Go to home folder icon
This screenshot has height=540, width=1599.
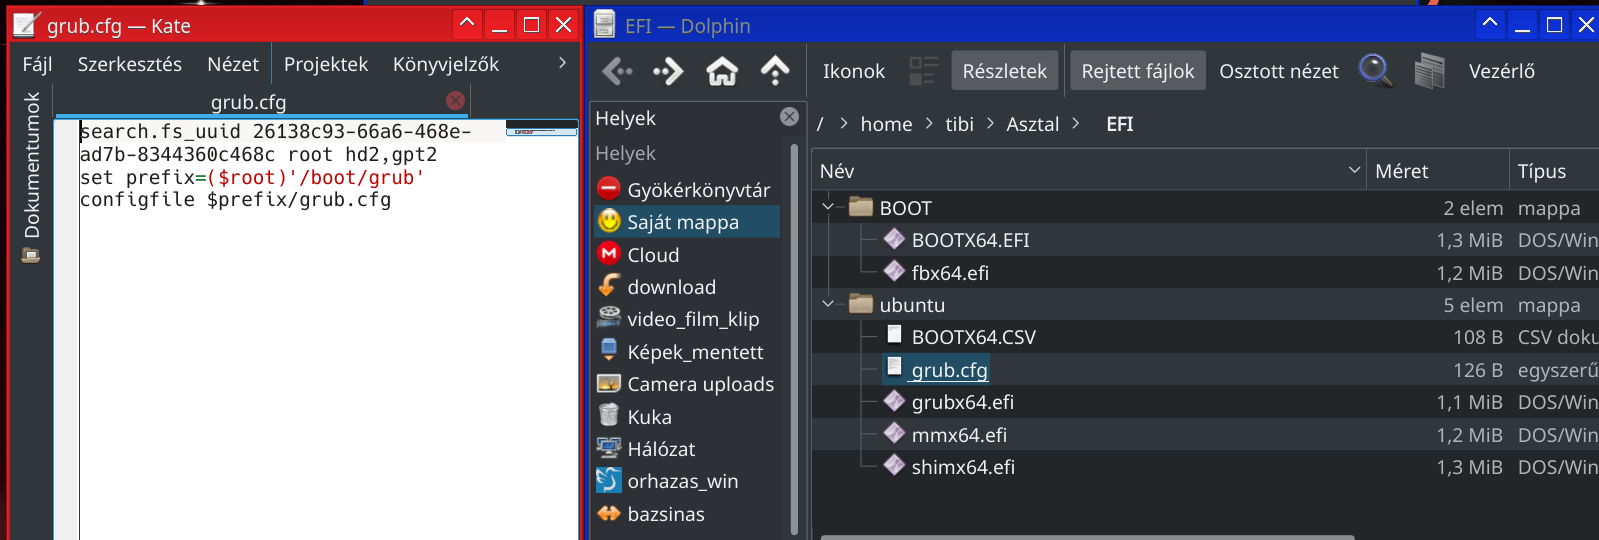pyautogui.click(x=722, y=71)
